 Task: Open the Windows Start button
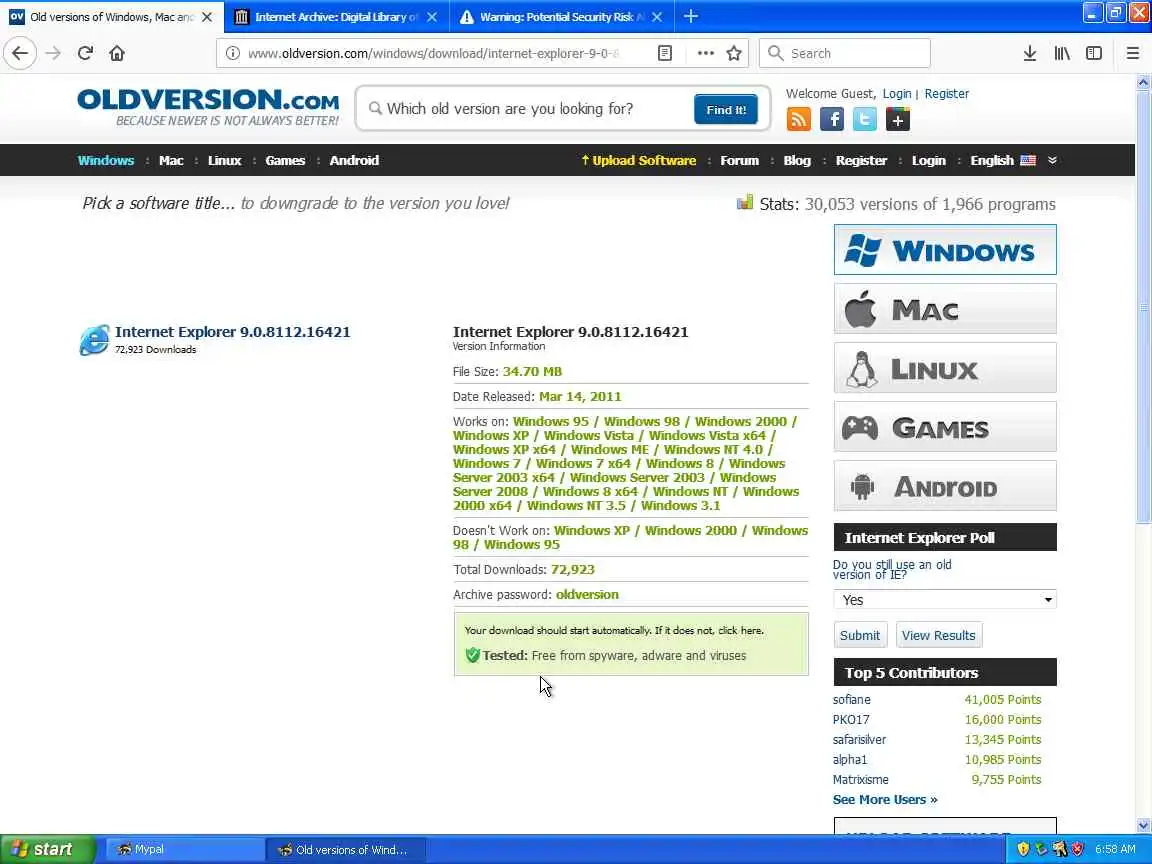[x=47, y=849]
